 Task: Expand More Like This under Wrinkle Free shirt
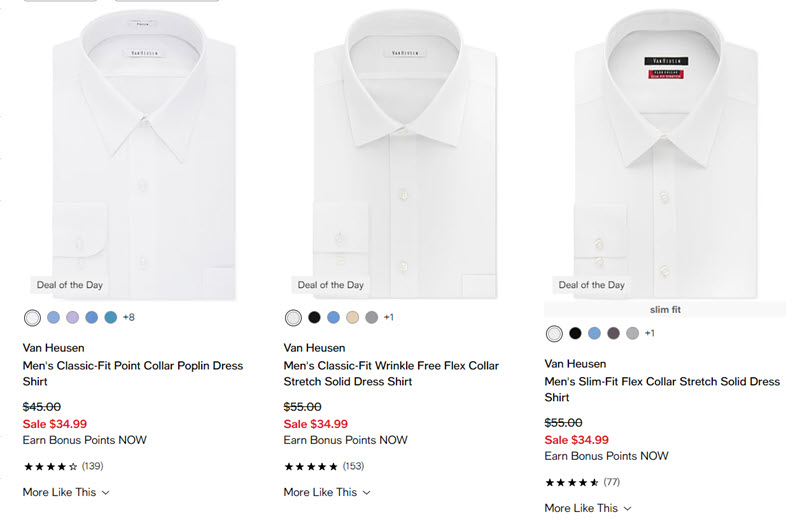pyautogui.click(x=327, y=492)
